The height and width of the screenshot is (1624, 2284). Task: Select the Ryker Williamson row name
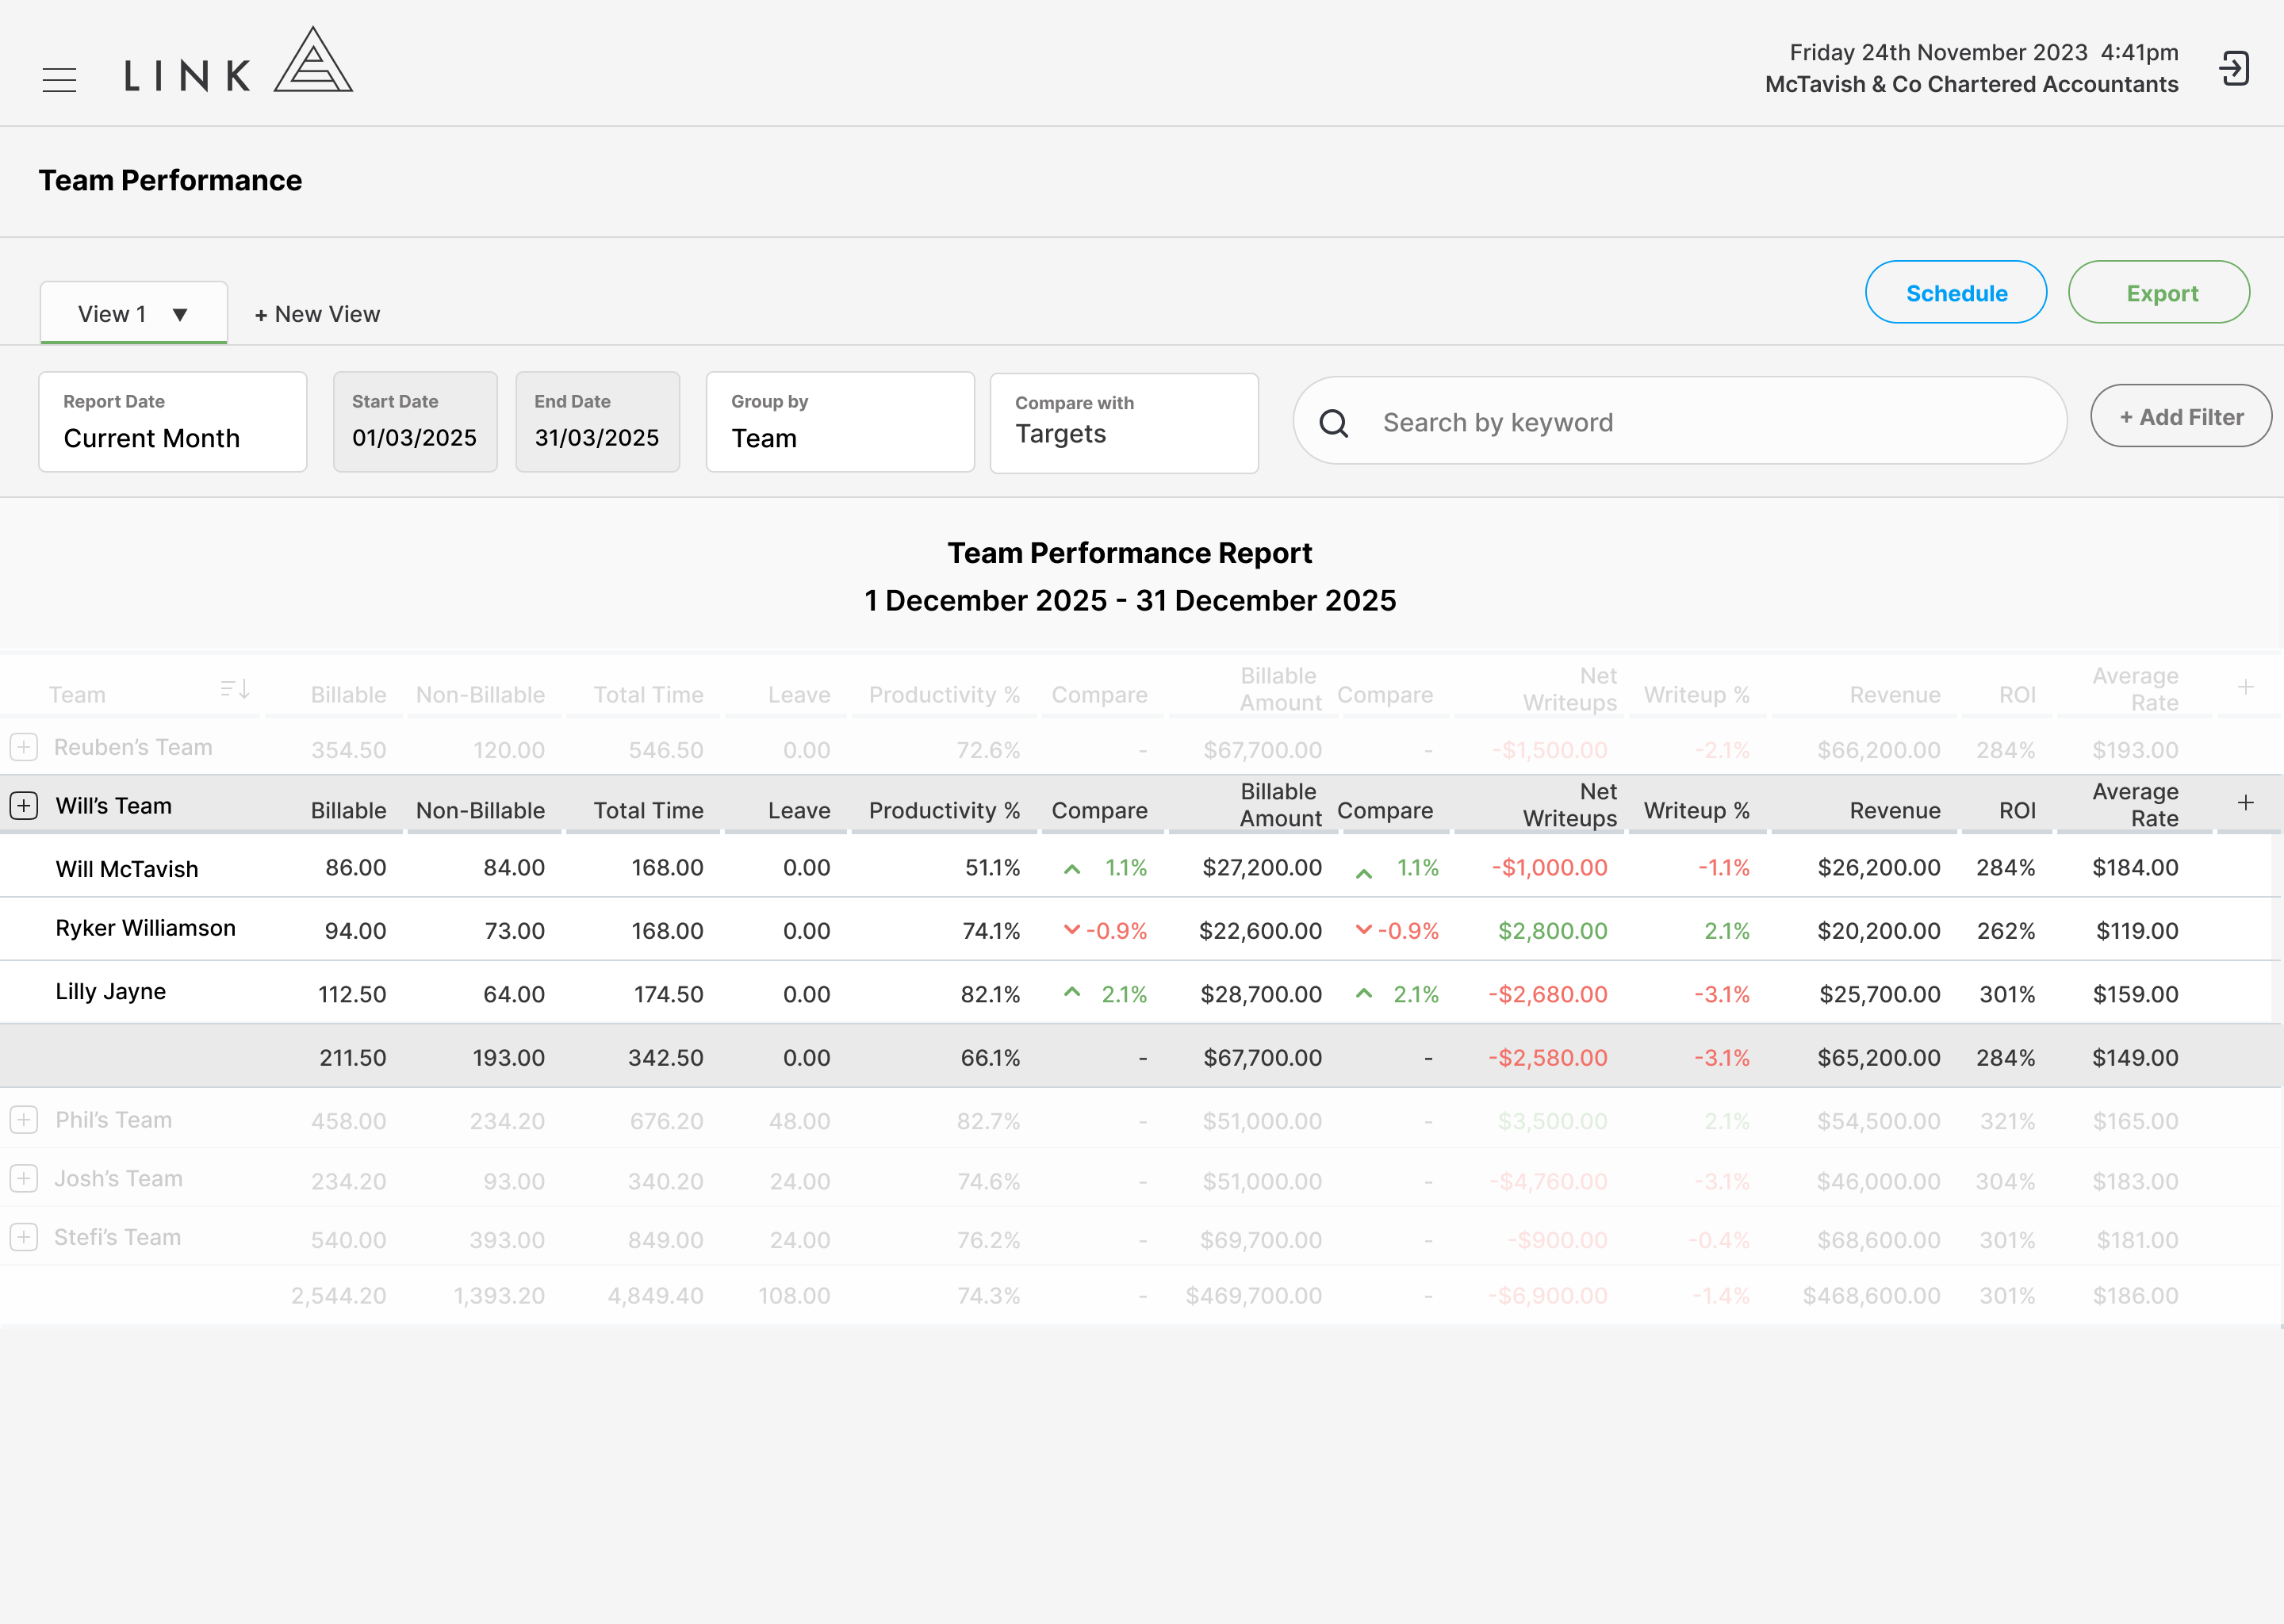coord(146,928)
